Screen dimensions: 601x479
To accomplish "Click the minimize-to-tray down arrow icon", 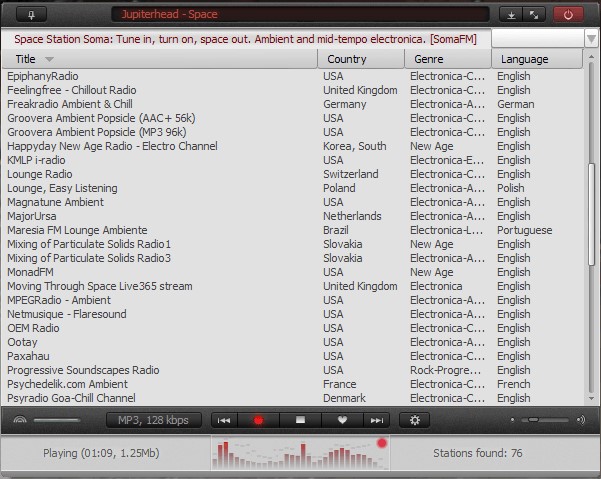I will click(x=511, y=14).
